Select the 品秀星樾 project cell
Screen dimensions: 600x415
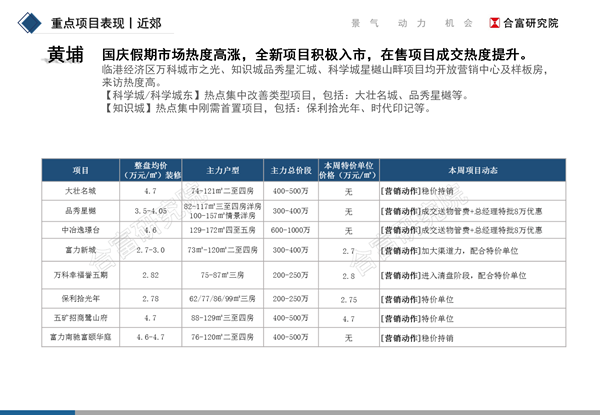80,211
